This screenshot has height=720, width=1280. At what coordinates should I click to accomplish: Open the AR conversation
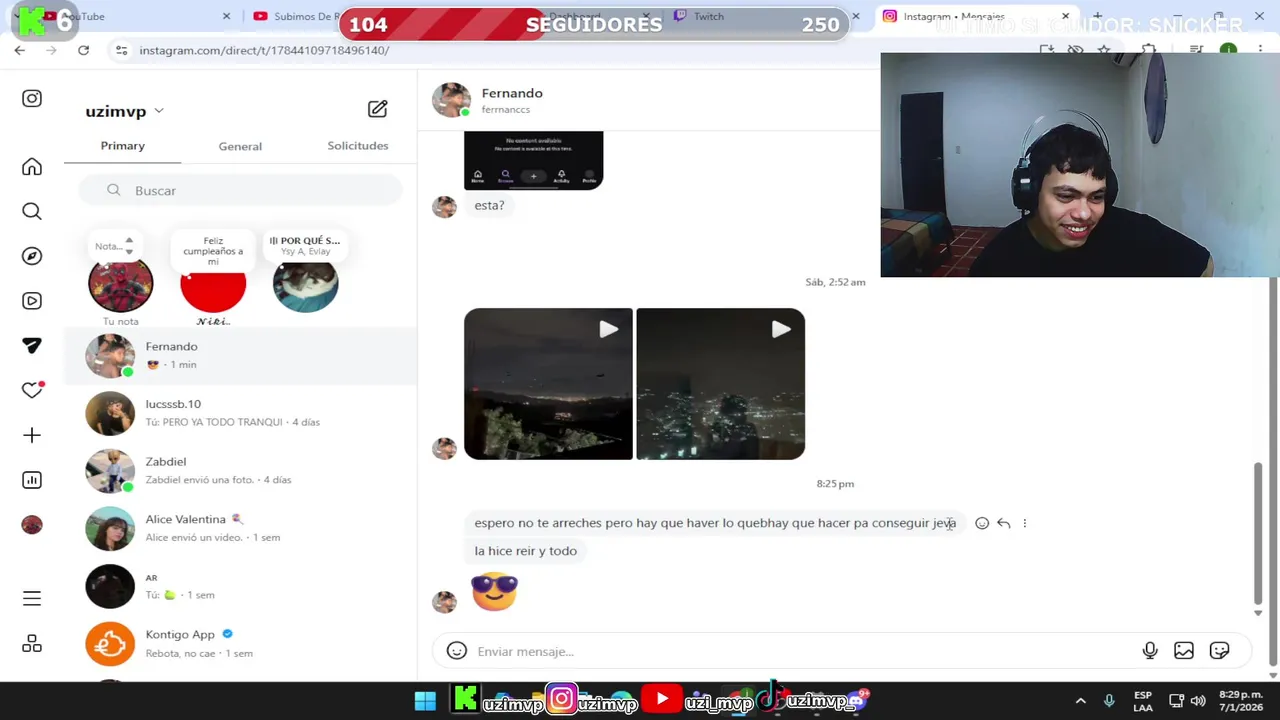coord(240,586)
